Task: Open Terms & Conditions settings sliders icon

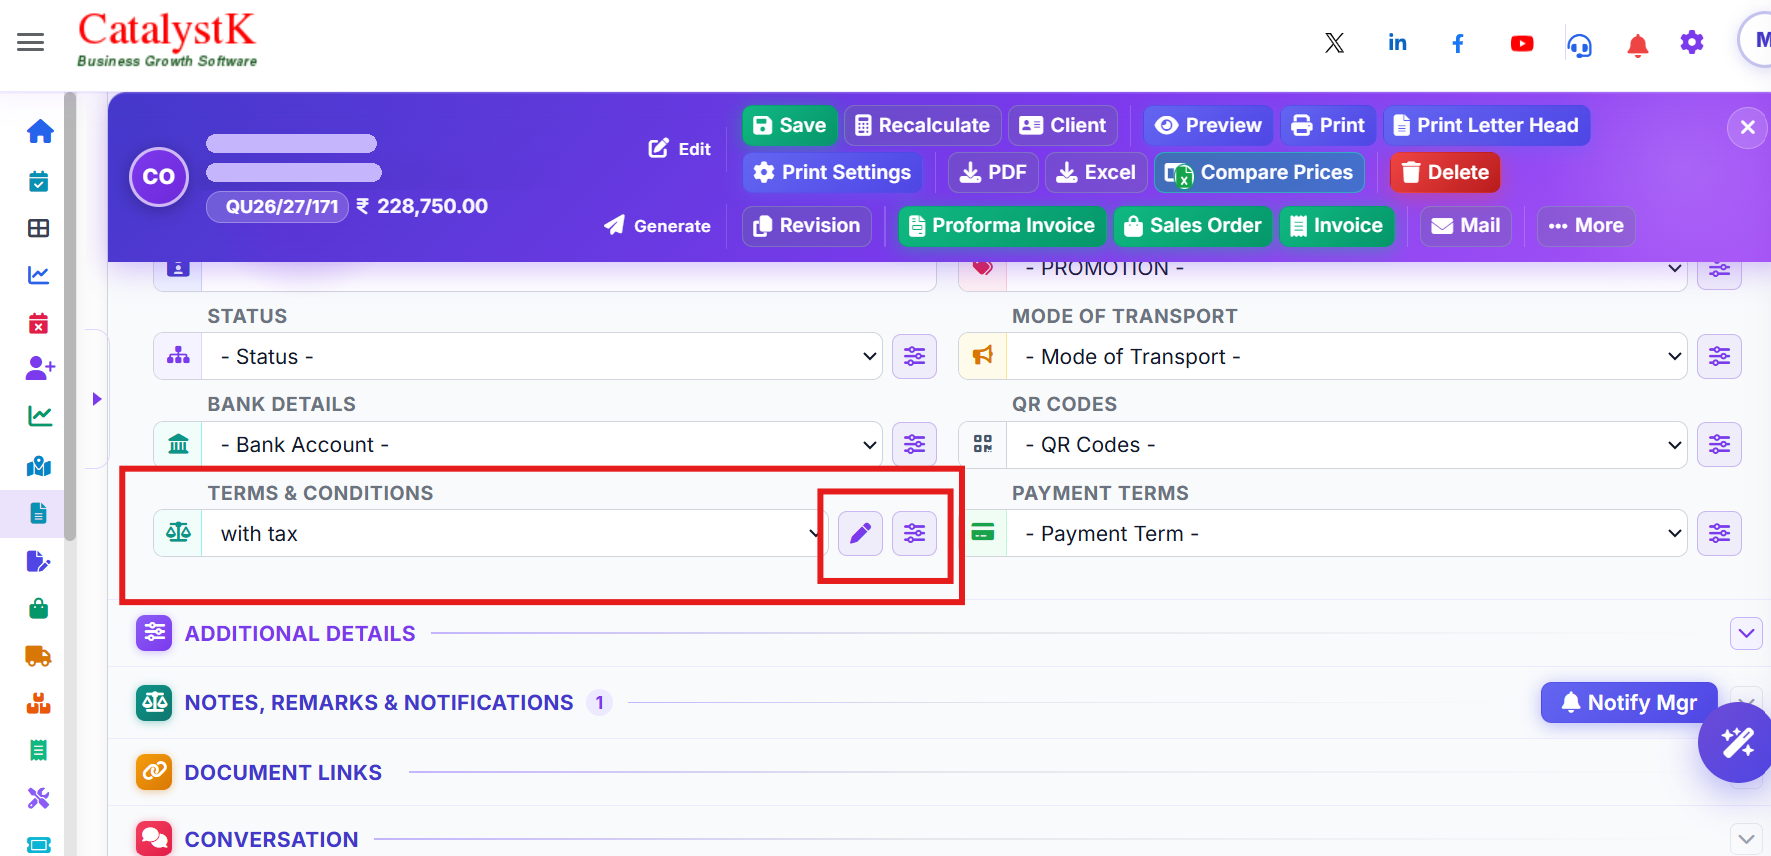Action: tap(914, 533)
